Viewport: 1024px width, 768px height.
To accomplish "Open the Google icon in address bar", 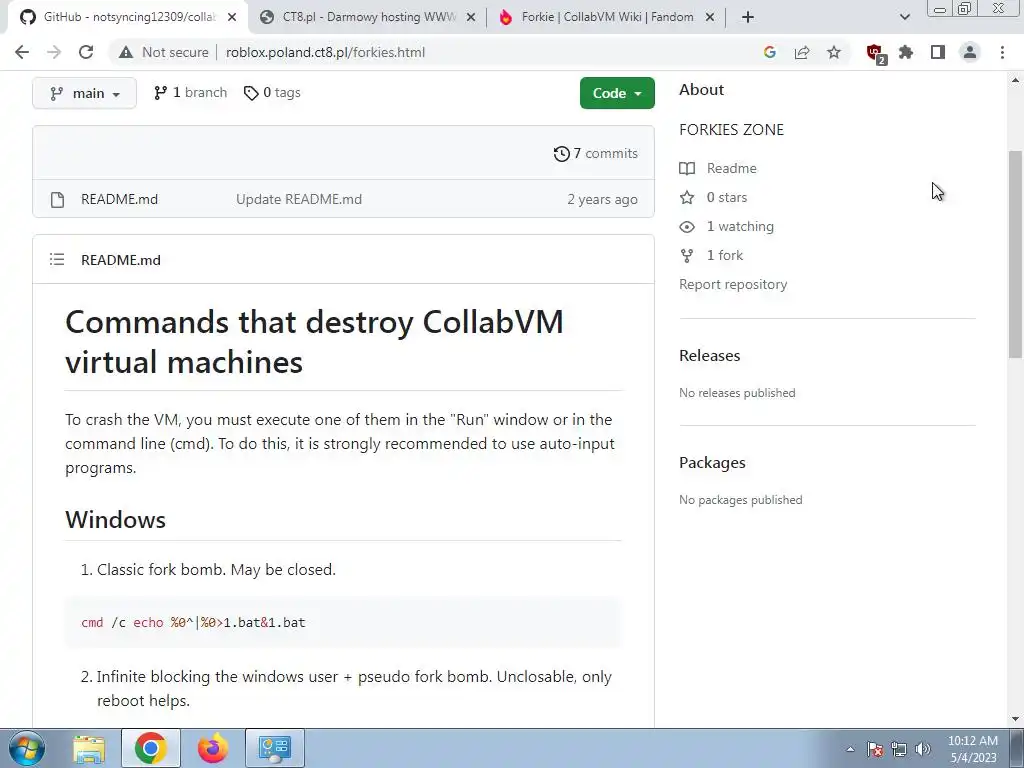I will point(770,52).
